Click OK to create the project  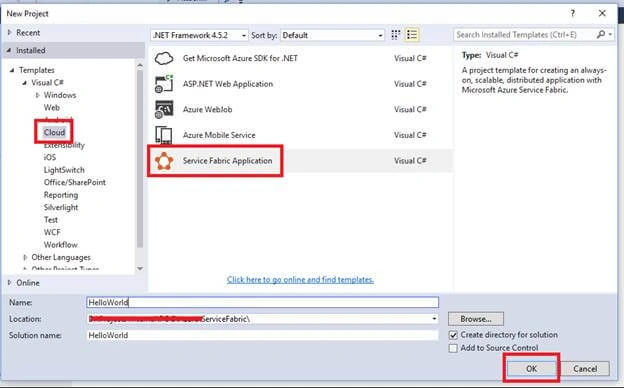coord(532,369)
